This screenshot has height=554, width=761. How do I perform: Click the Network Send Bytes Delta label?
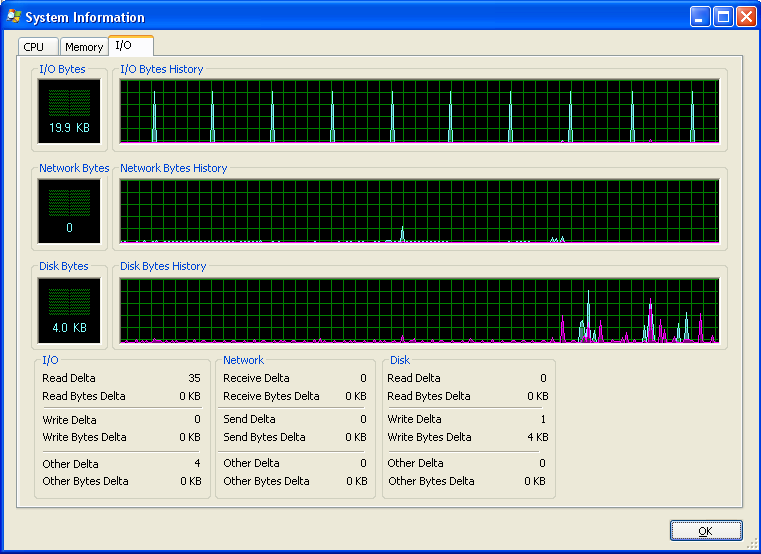[x=264, y=437]
